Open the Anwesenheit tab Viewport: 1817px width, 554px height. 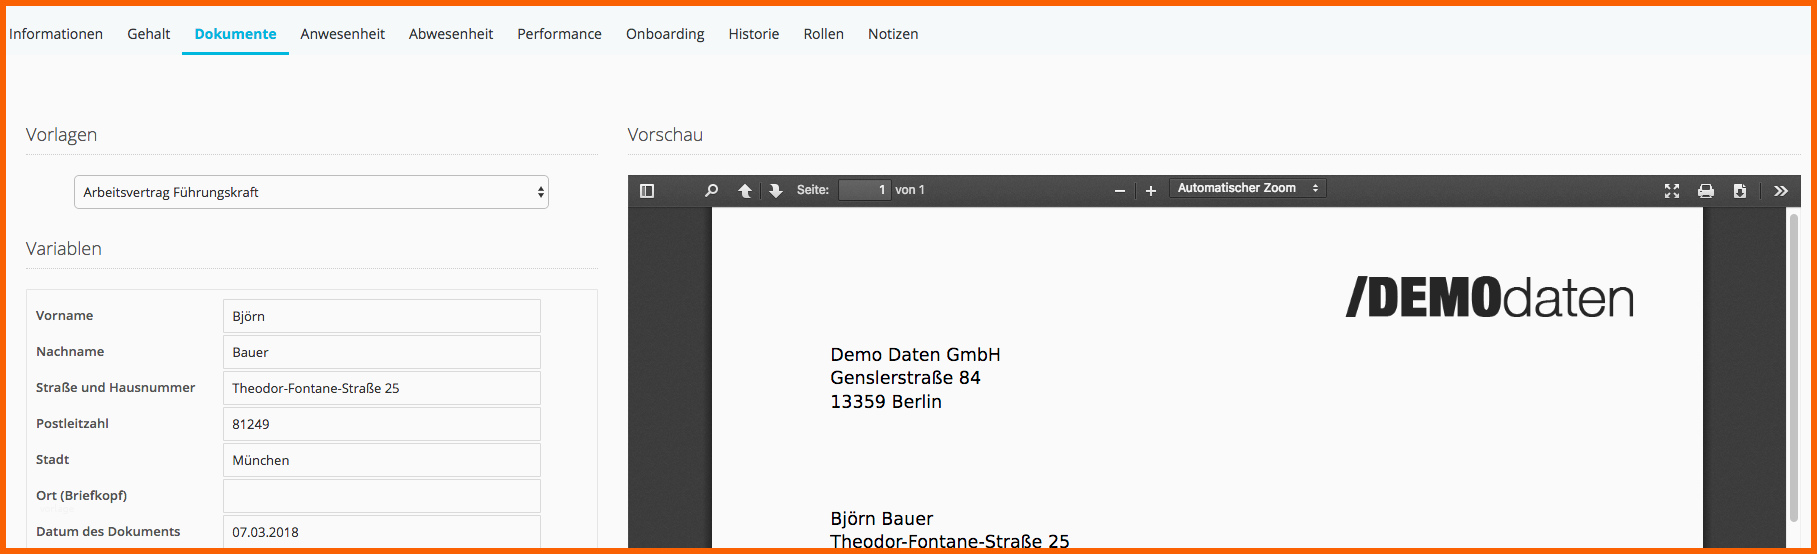click(x=342, y=34)
